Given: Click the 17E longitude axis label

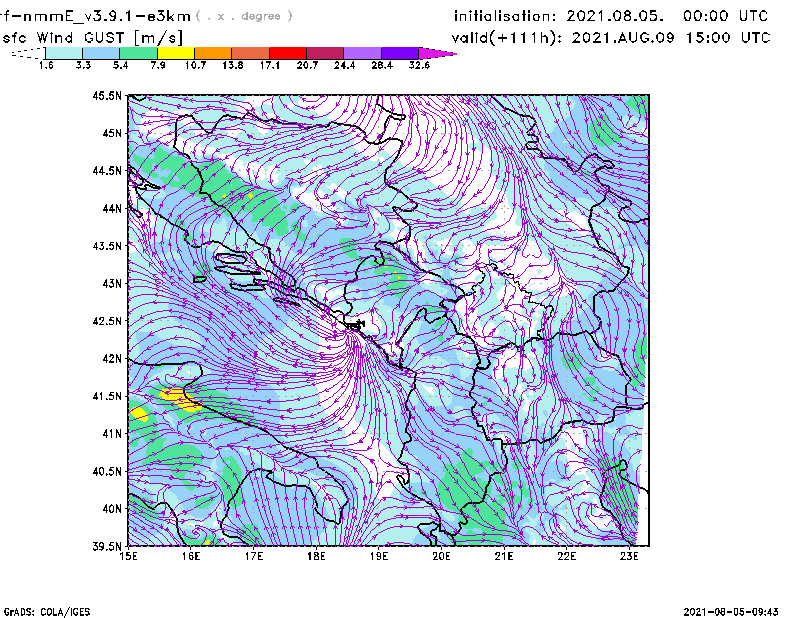Looking at the screenshot, I should coord(254,556).
